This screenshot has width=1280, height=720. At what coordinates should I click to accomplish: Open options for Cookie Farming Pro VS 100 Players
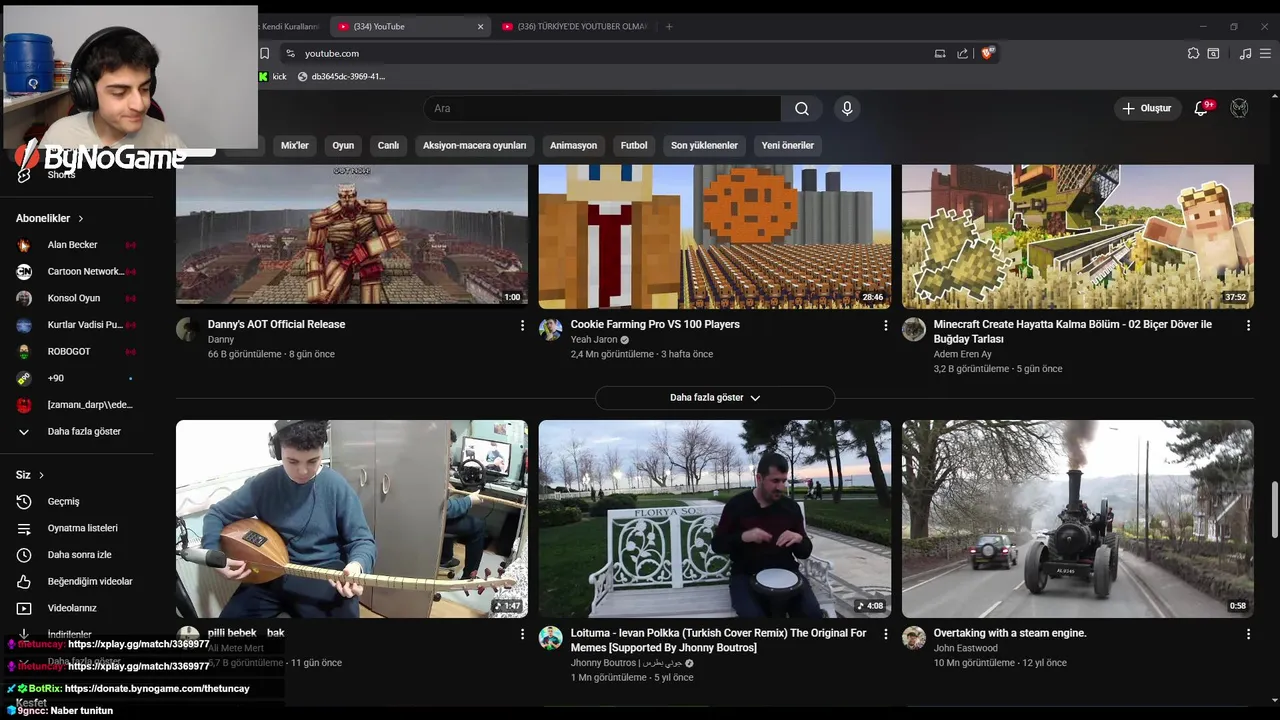click(x=885, y=325)
